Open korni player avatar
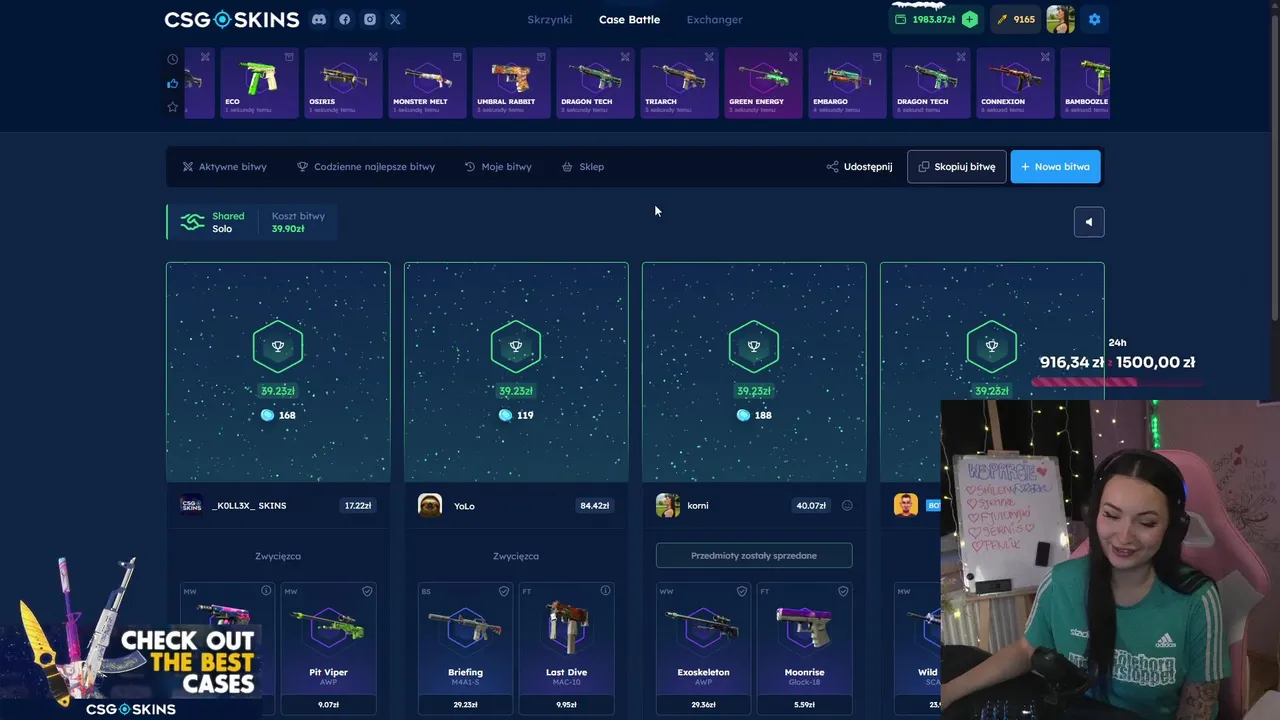 (668, 505)
